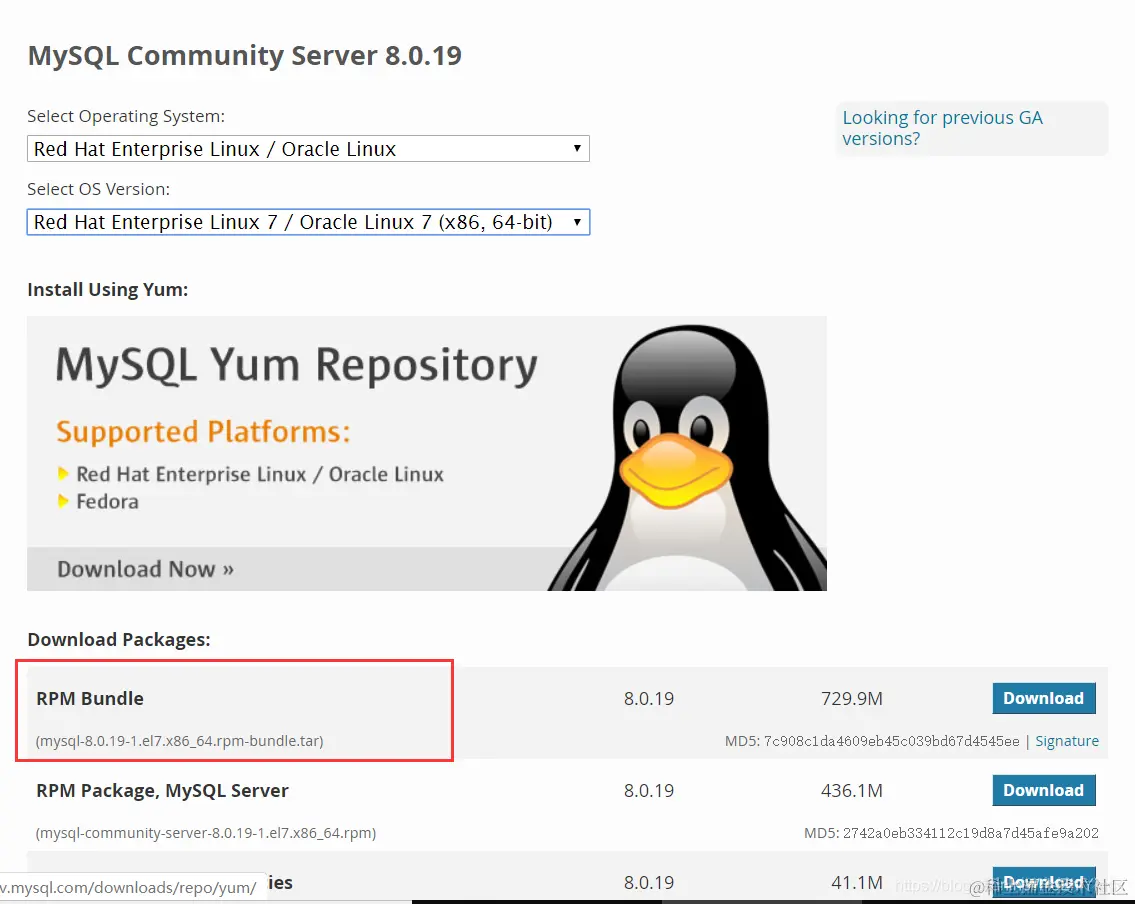
Task: Click the mysql-8.0.19-1.el7.x86_64.rpm-bundle.tar filename
Action: point(180,741)
